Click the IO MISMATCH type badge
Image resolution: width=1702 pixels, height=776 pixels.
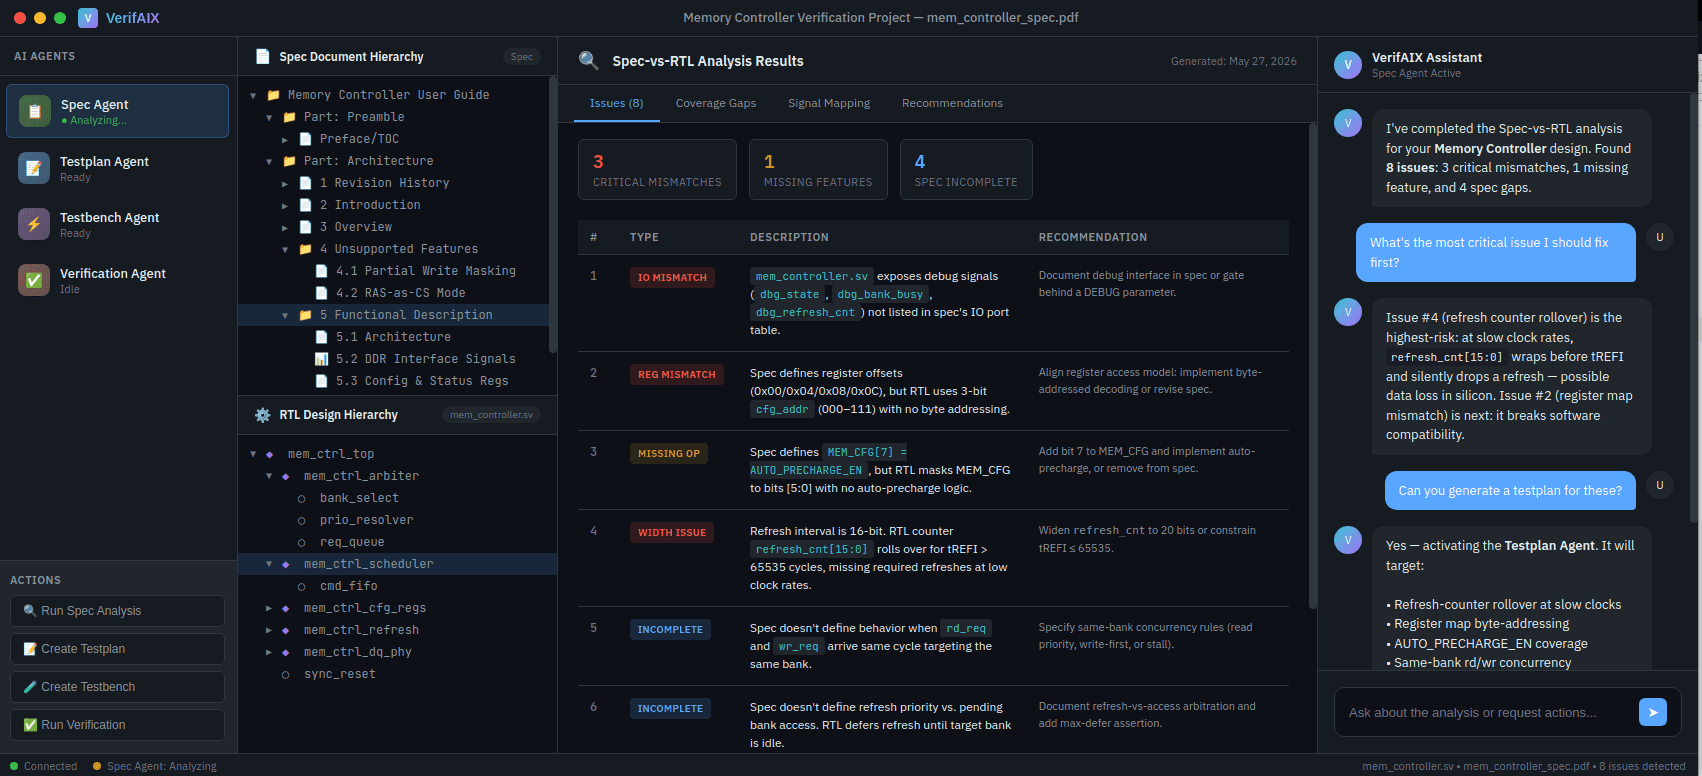coord(672,277)
